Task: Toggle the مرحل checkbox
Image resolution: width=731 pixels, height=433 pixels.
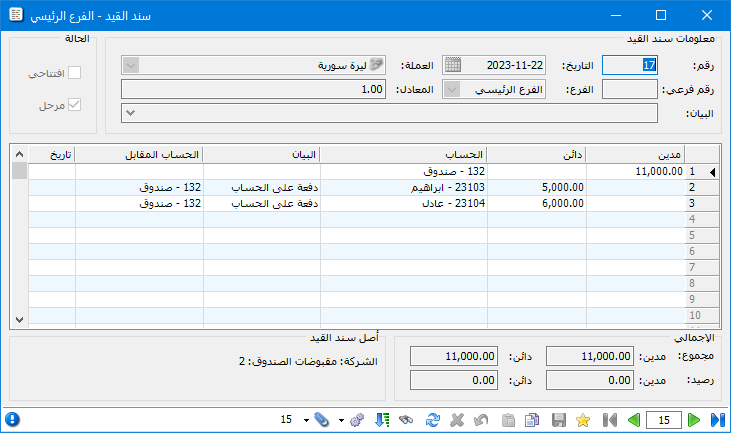Action: coord(74,105)
